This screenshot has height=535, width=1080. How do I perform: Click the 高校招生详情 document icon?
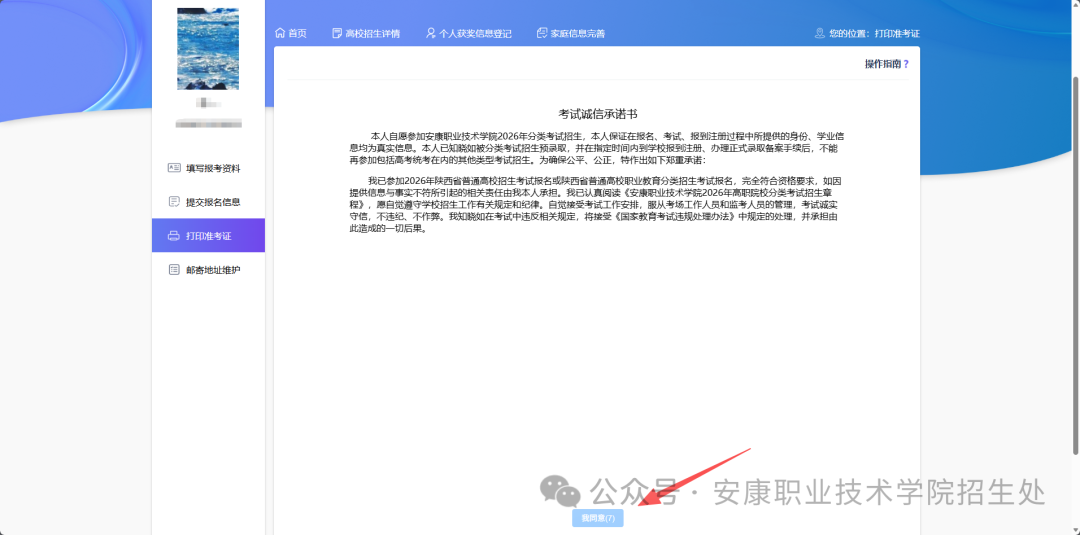pyautogui.click(x=337, y=33)
